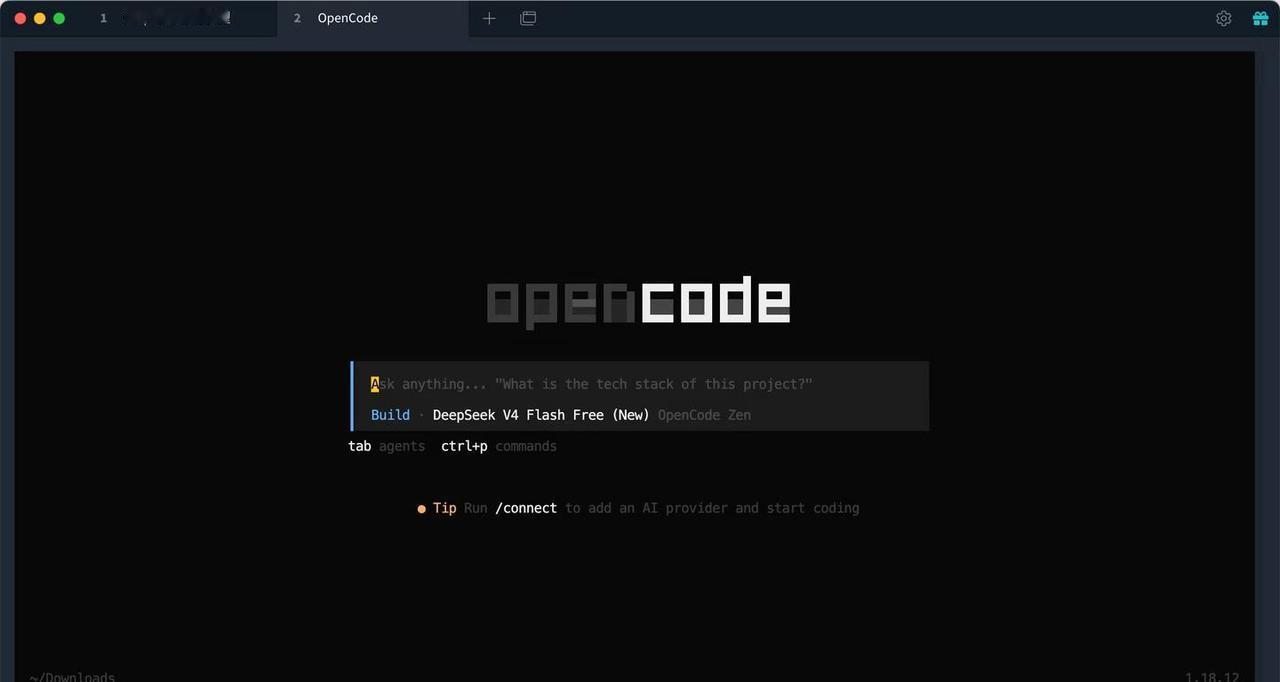Click the version number 1.18.12
The image size is (1280, 682).
click(x=1212, y=676)
